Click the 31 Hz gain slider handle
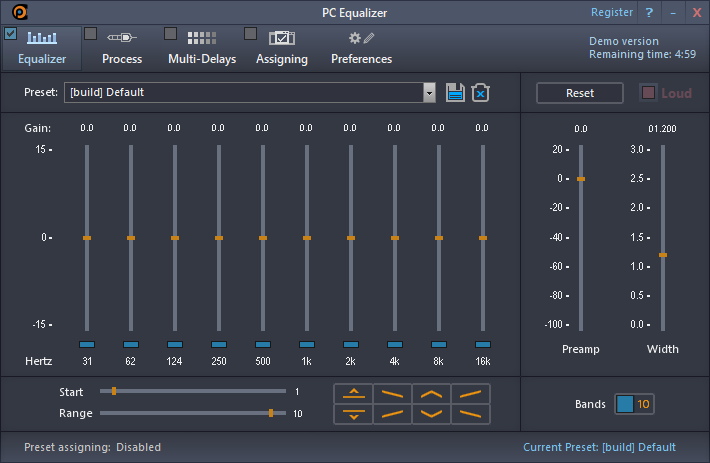 point(87,238)
